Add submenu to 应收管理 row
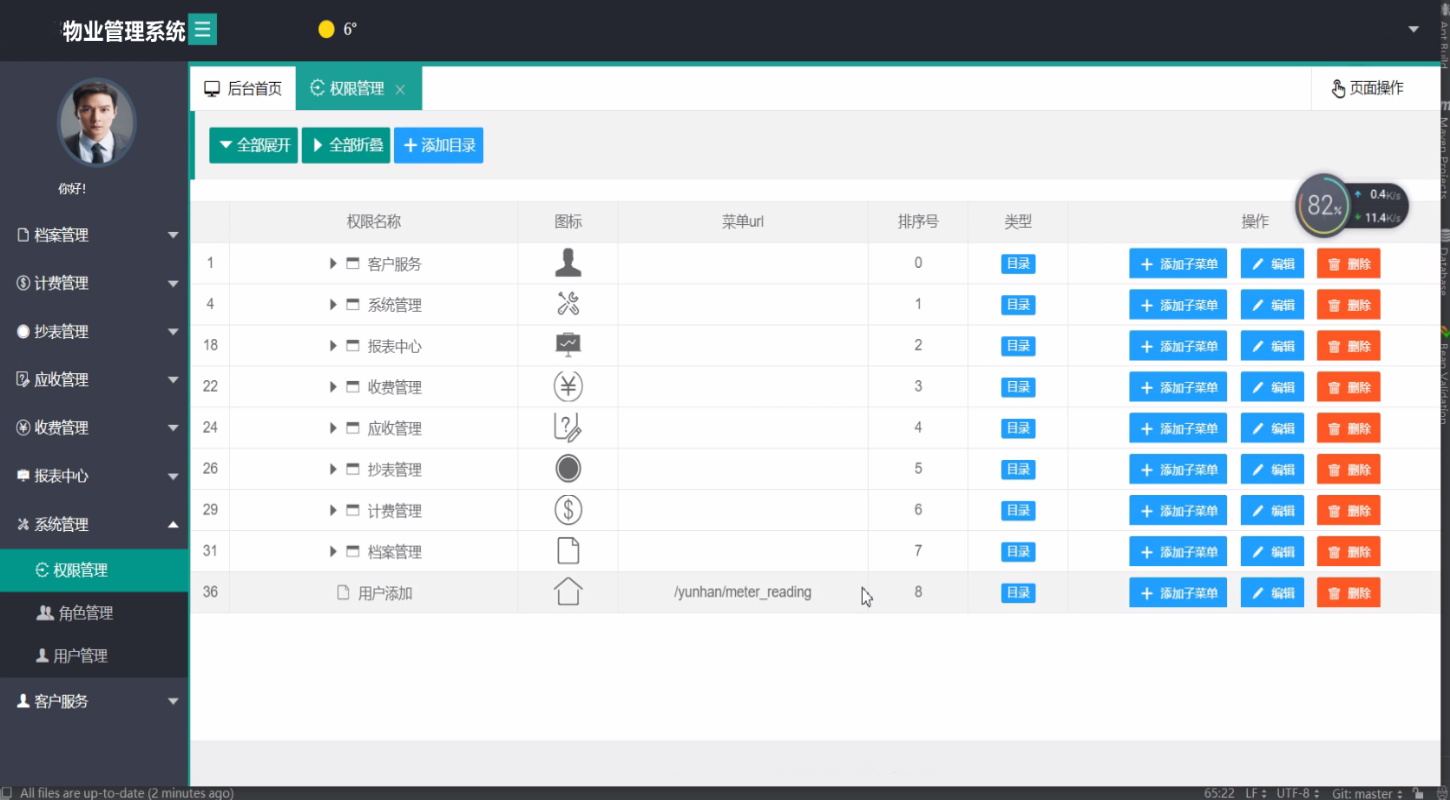This screenshot has height=800, width=1450. coord(1178,428)
